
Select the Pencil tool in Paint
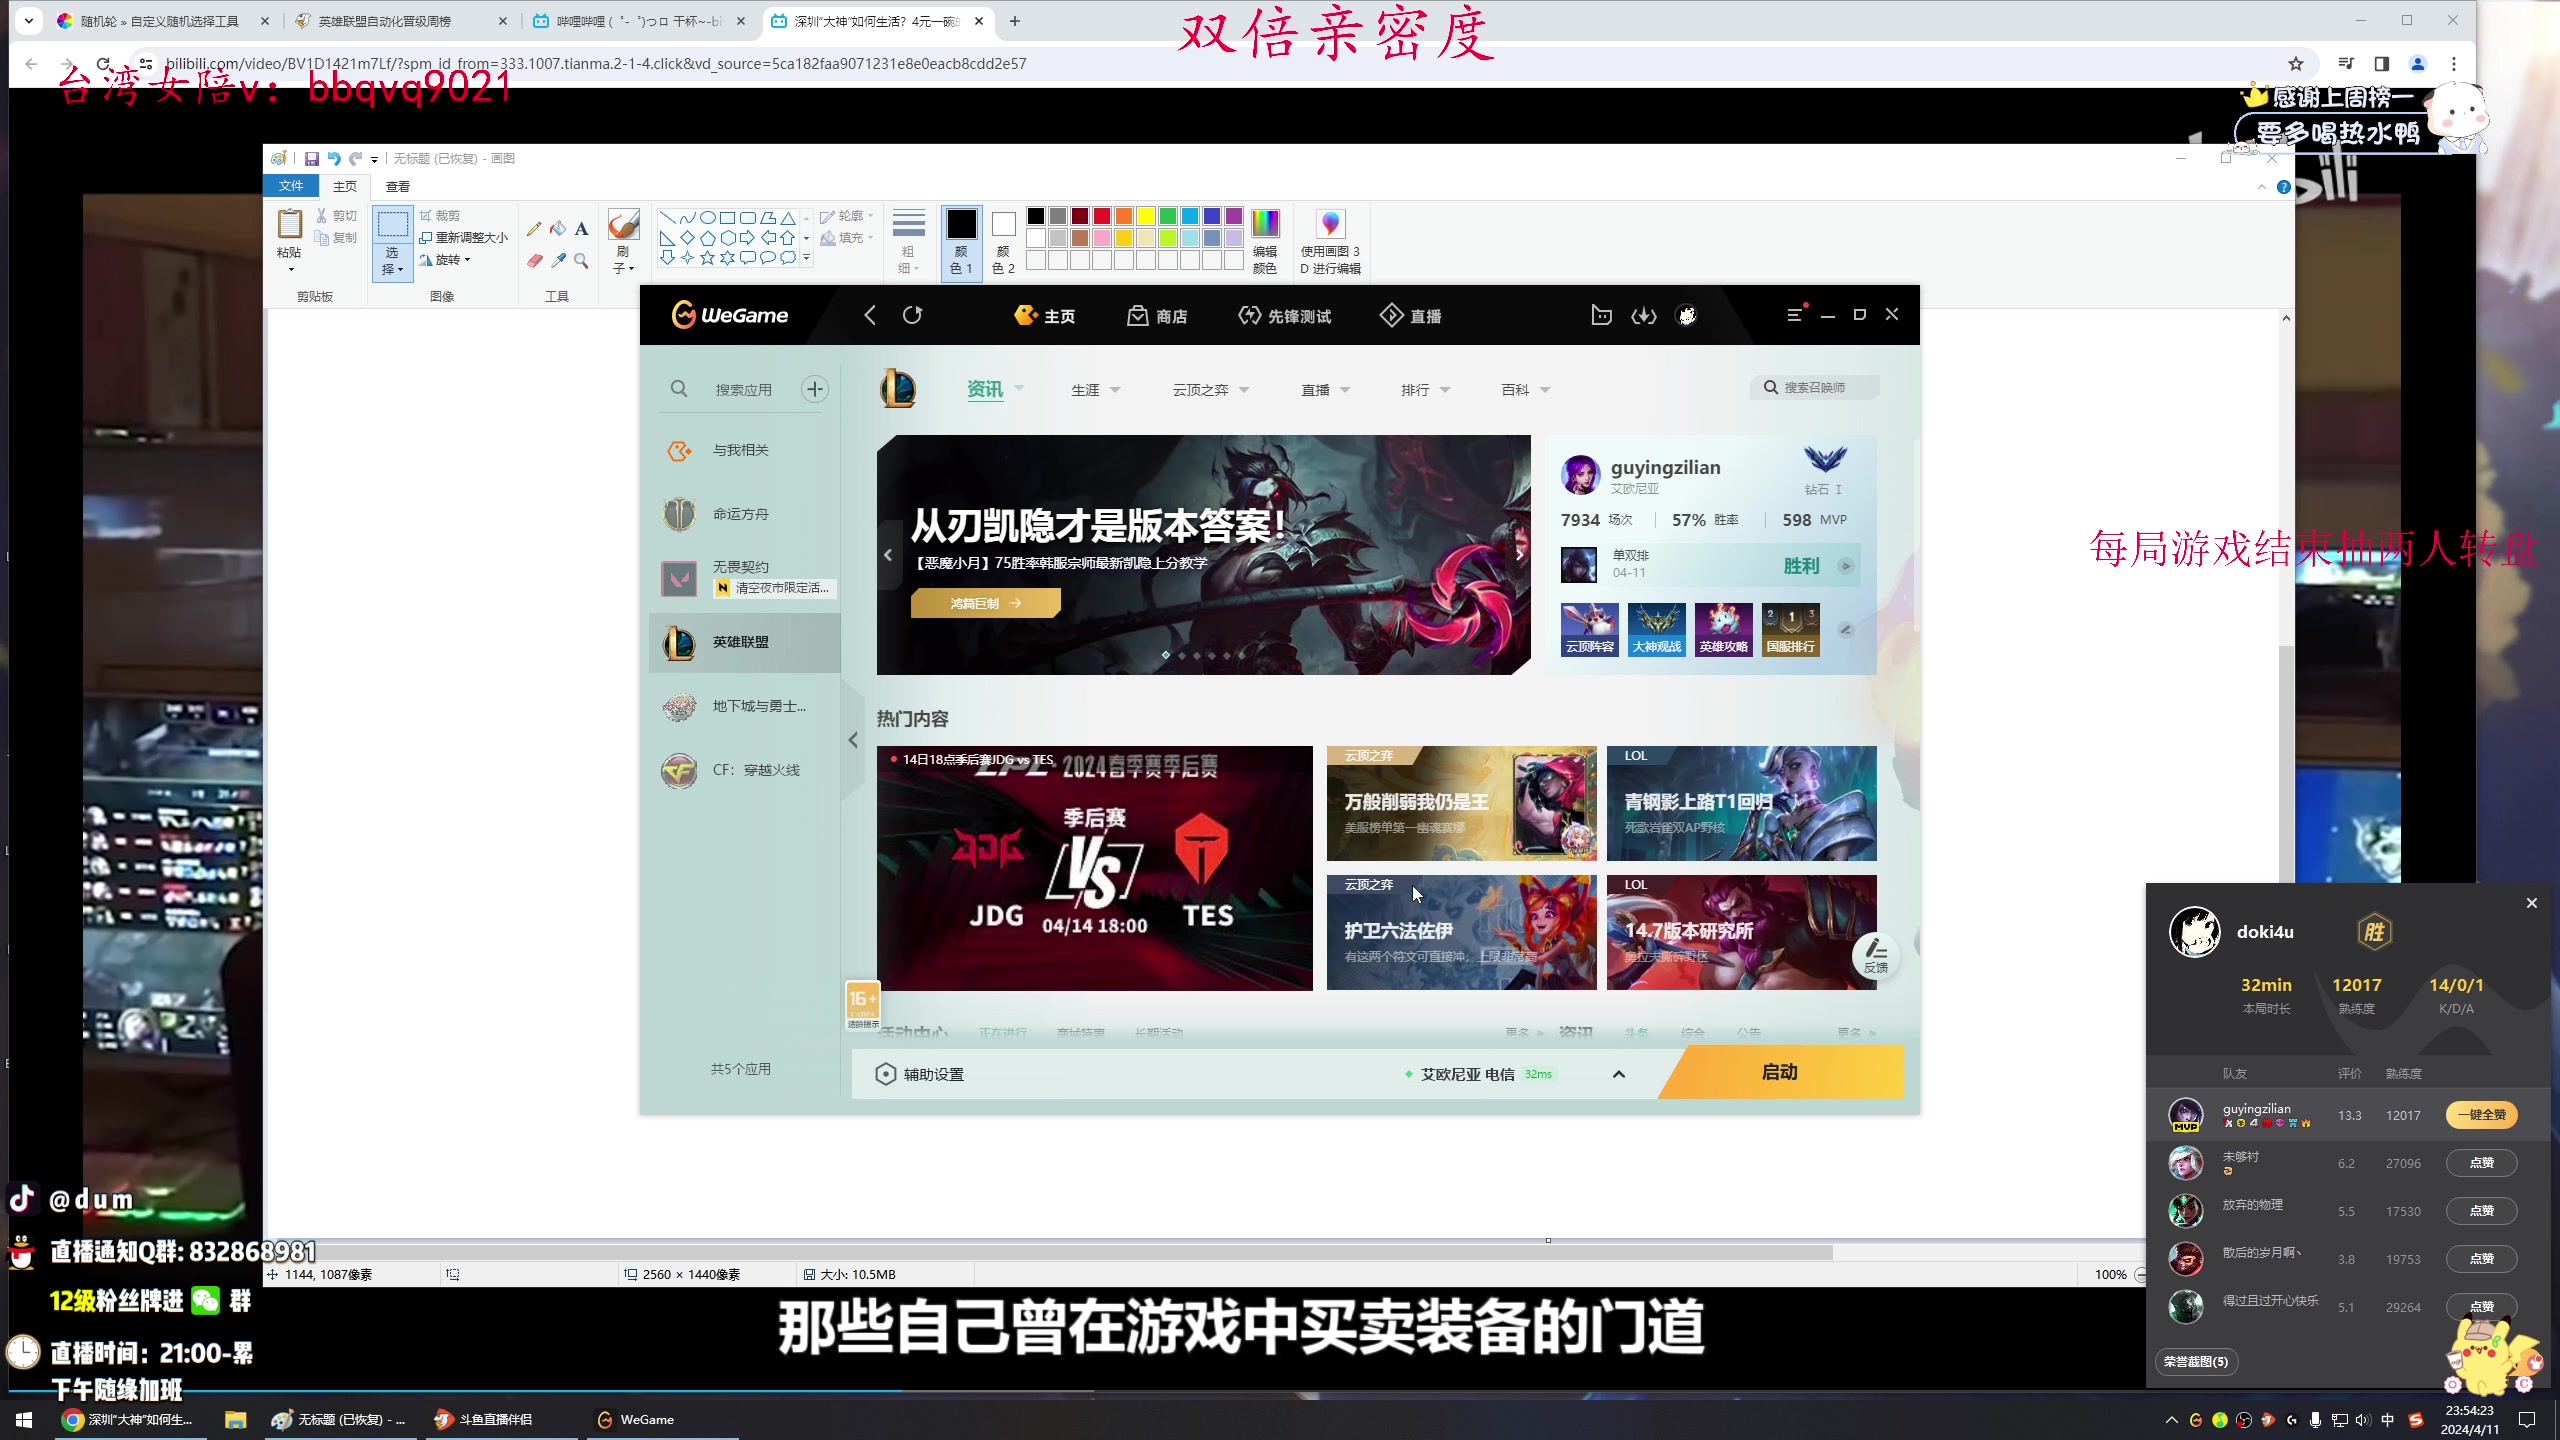click(534, 229)
